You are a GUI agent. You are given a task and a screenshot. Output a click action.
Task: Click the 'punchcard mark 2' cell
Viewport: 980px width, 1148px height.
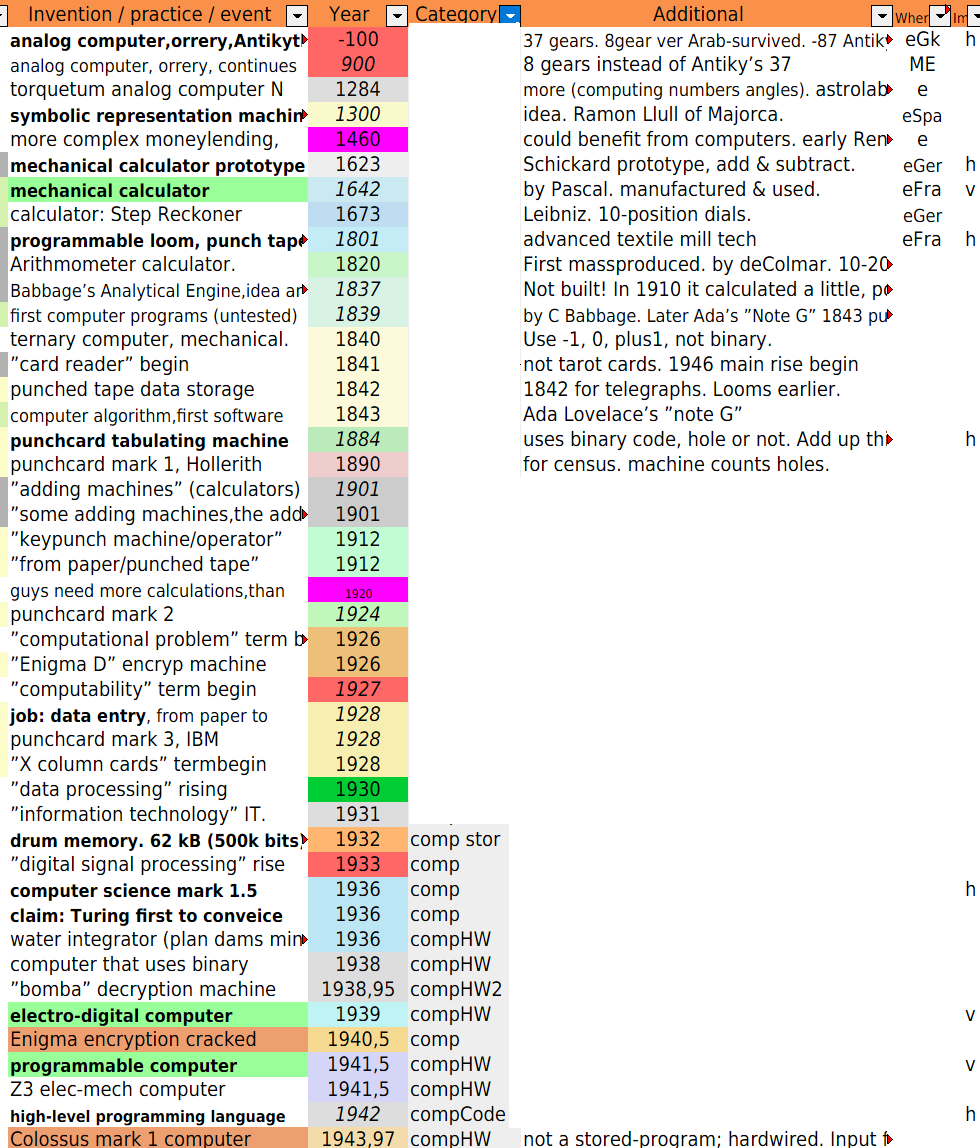(157, 614)
